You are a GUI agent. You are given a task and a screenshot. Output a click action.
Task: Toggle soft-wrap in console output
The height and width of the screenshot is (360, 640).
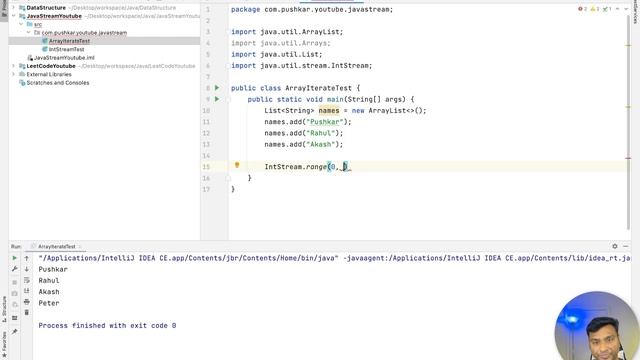pyautogui.click(x=27, y=280)
